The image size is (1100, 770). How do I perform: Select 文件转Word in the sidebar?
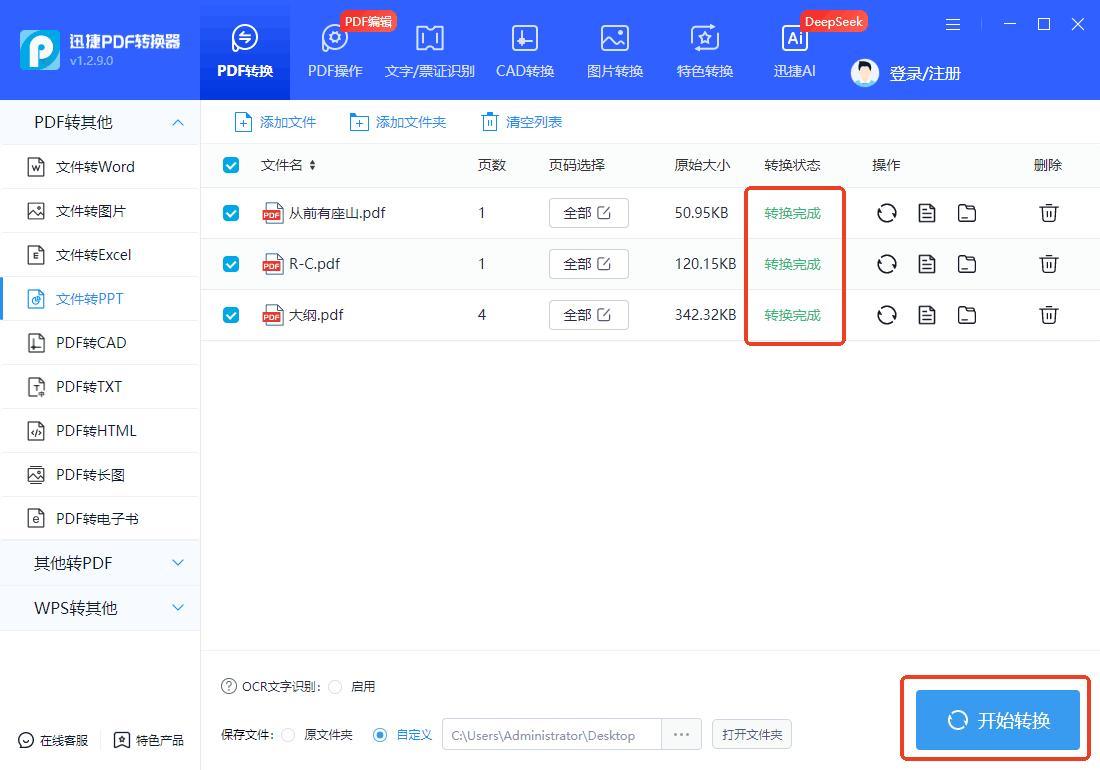[x=95, y=167]
